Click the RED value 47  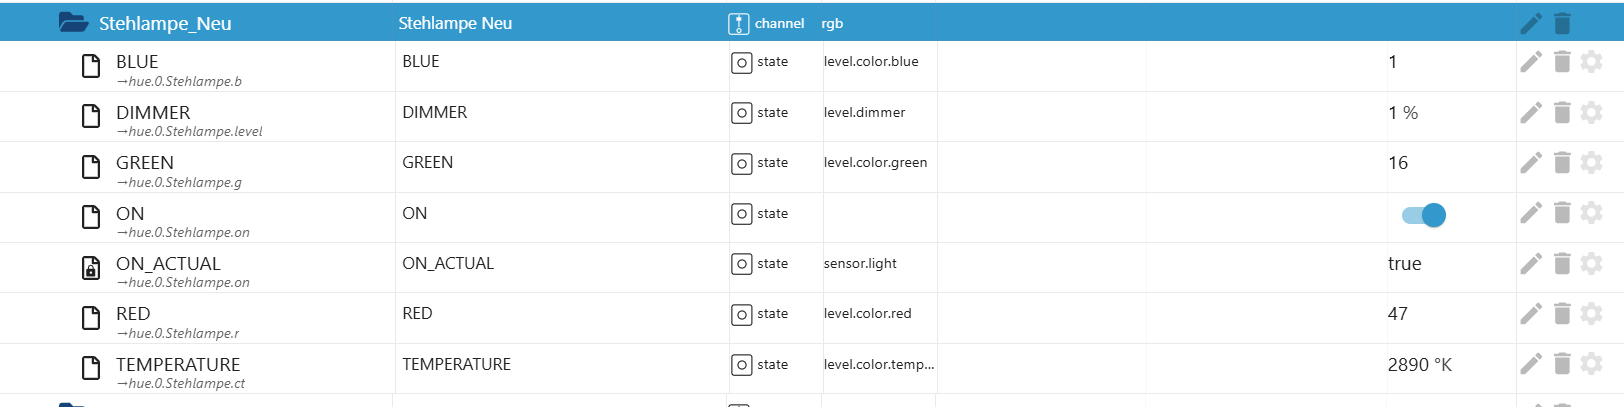(1398, 314)
